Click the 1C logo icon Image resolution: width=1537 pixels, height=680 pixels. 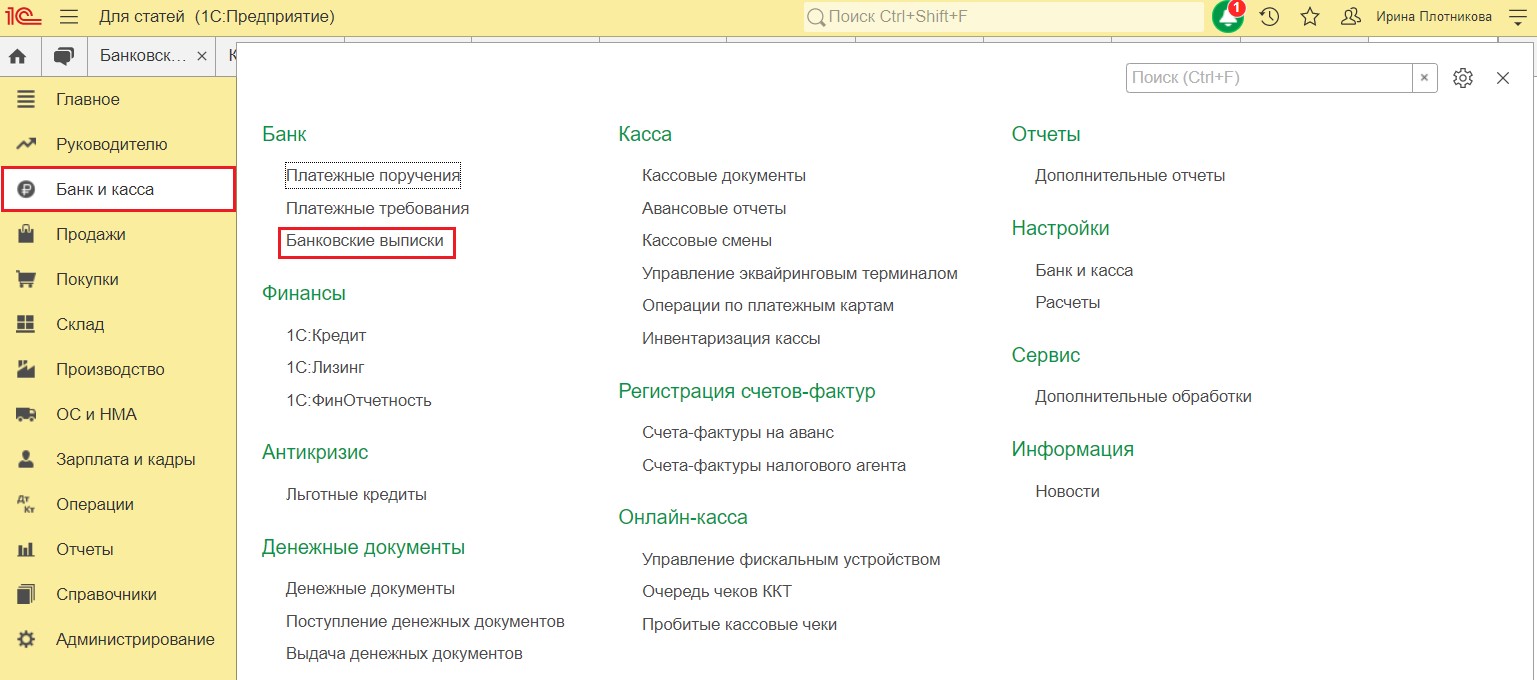point(22,17)
